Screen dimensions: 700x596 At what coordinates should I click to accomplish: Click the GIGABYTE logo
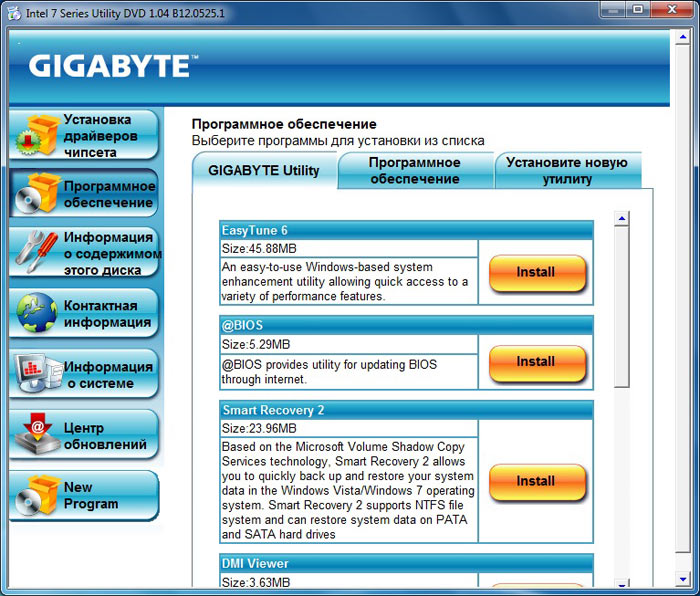[113, 66]
